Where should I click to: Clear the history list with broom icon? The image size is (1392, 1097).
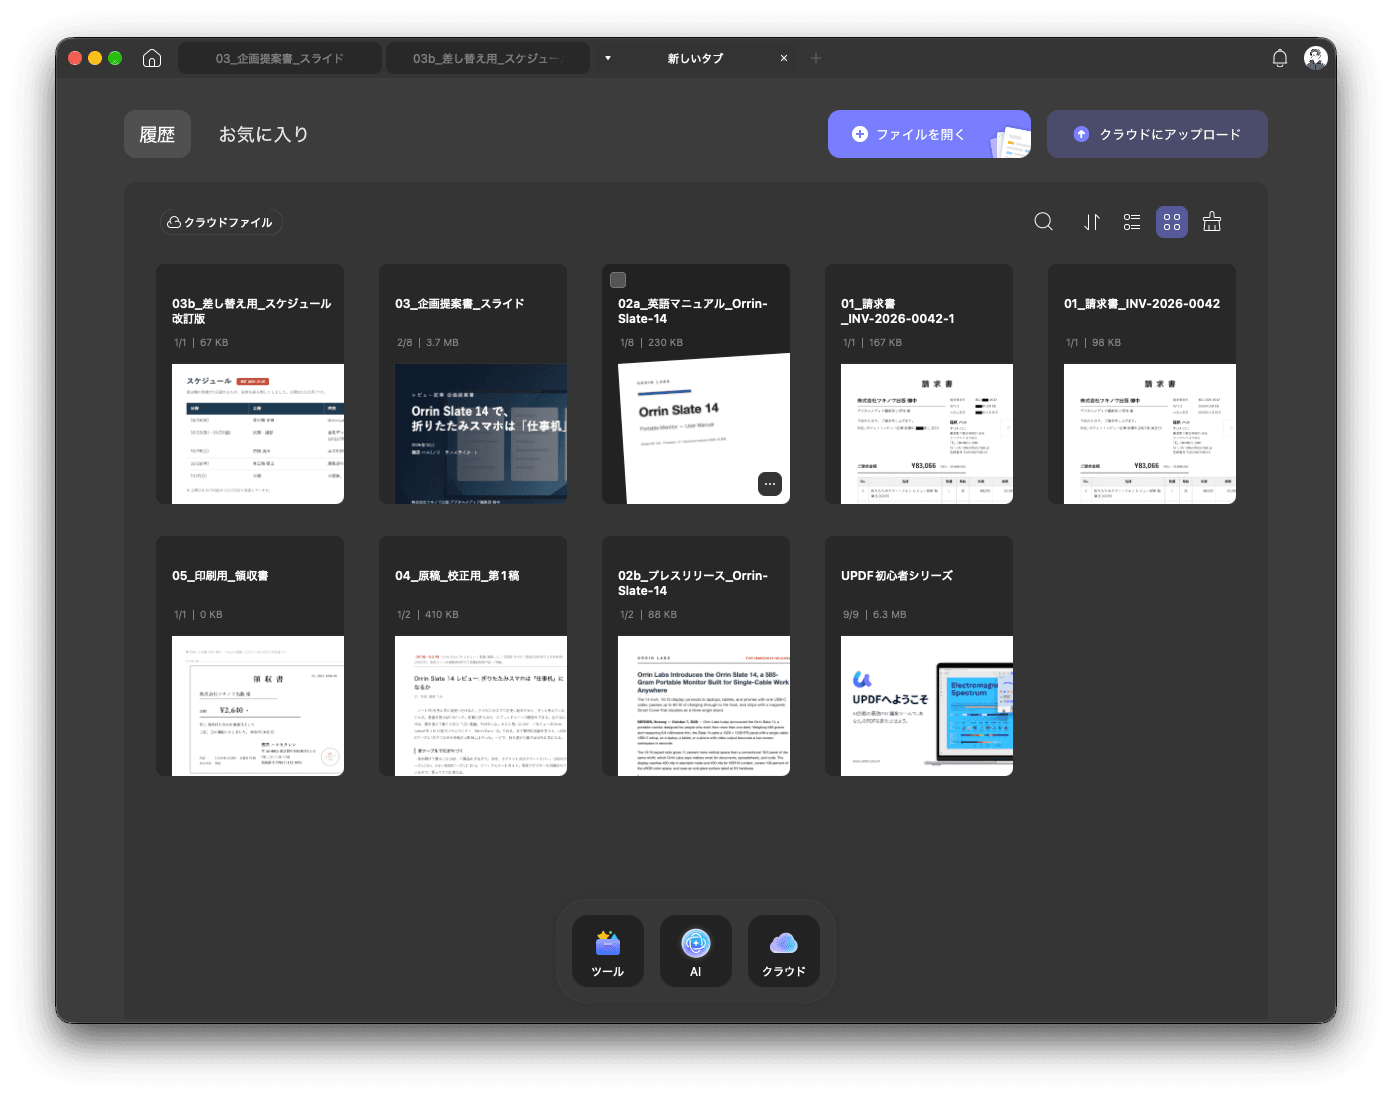click(x=1212, y=222)
